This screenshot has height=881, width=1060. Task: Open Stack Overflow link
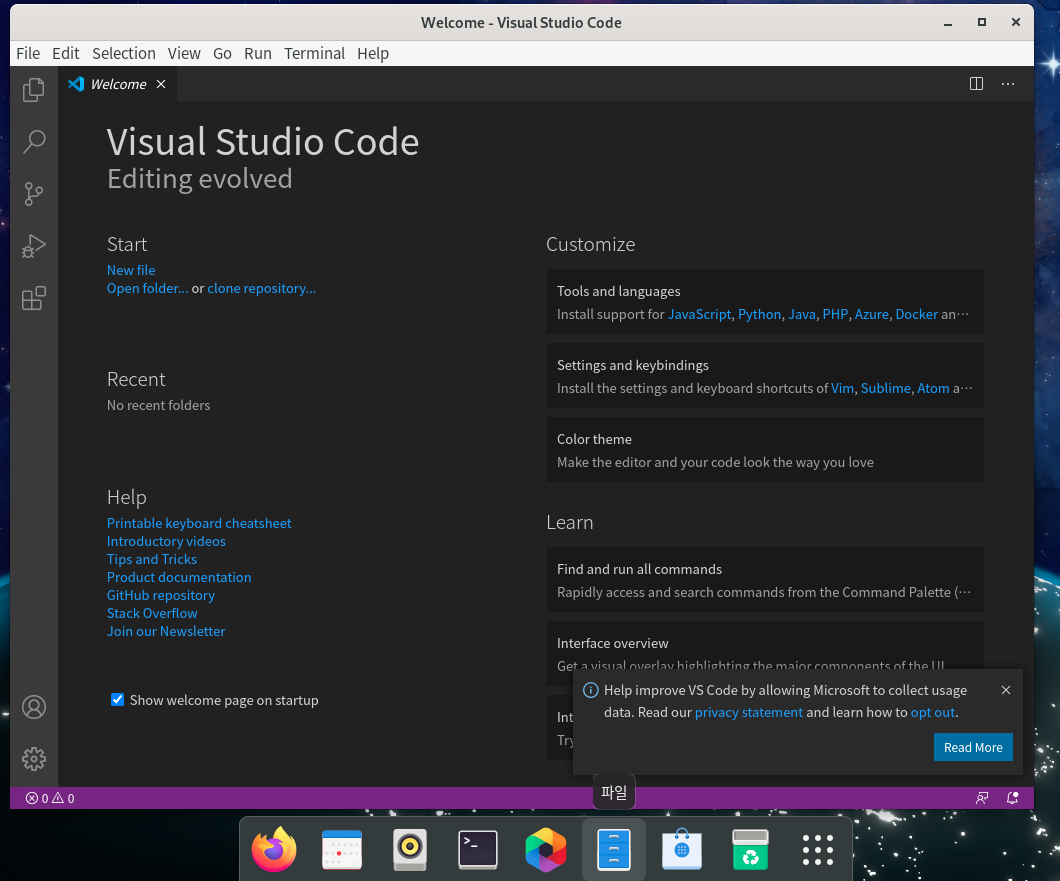(x=152, y=614)
